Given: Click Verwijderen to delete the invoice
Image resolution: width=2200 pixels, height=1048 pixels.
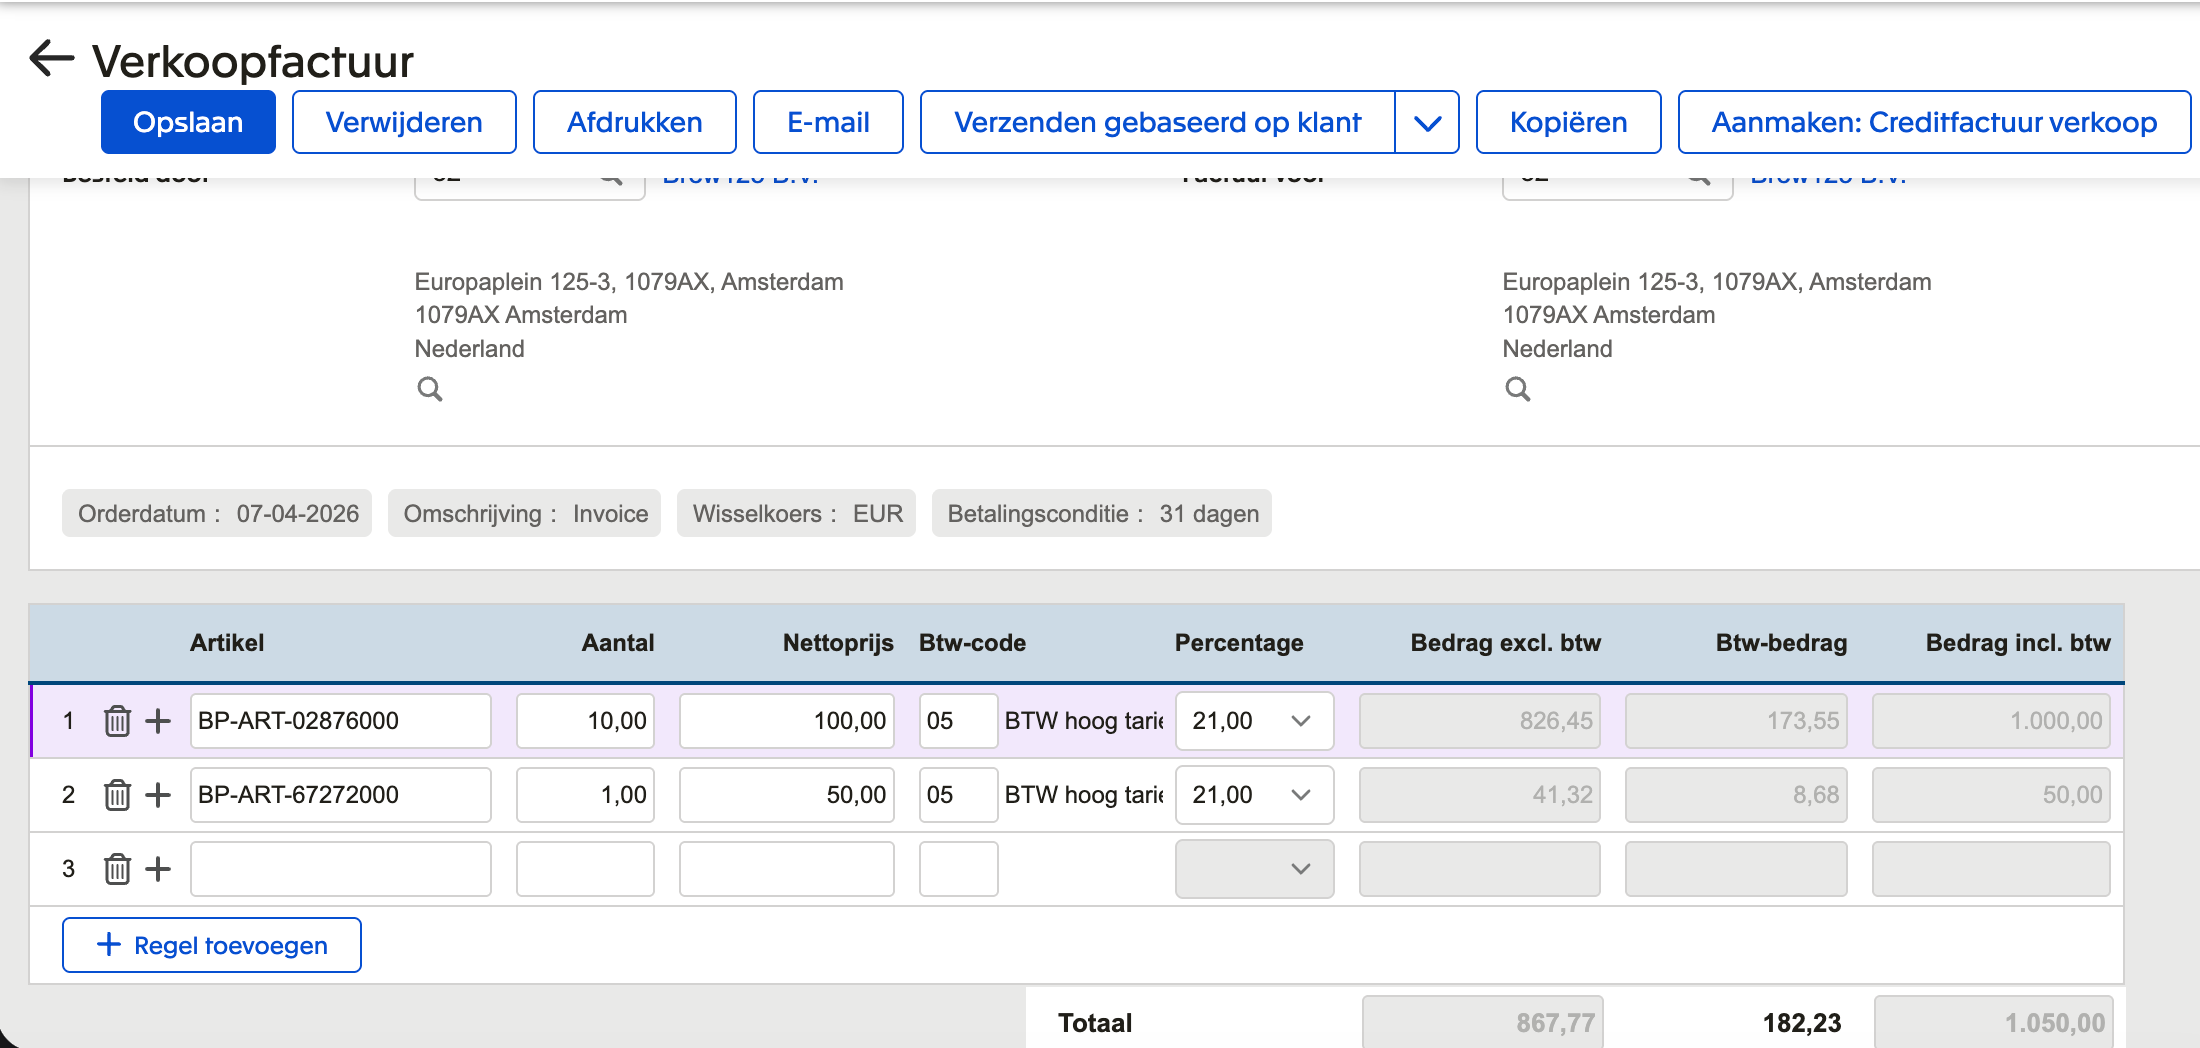Looking at the screenshot, I should coord(404,122).
